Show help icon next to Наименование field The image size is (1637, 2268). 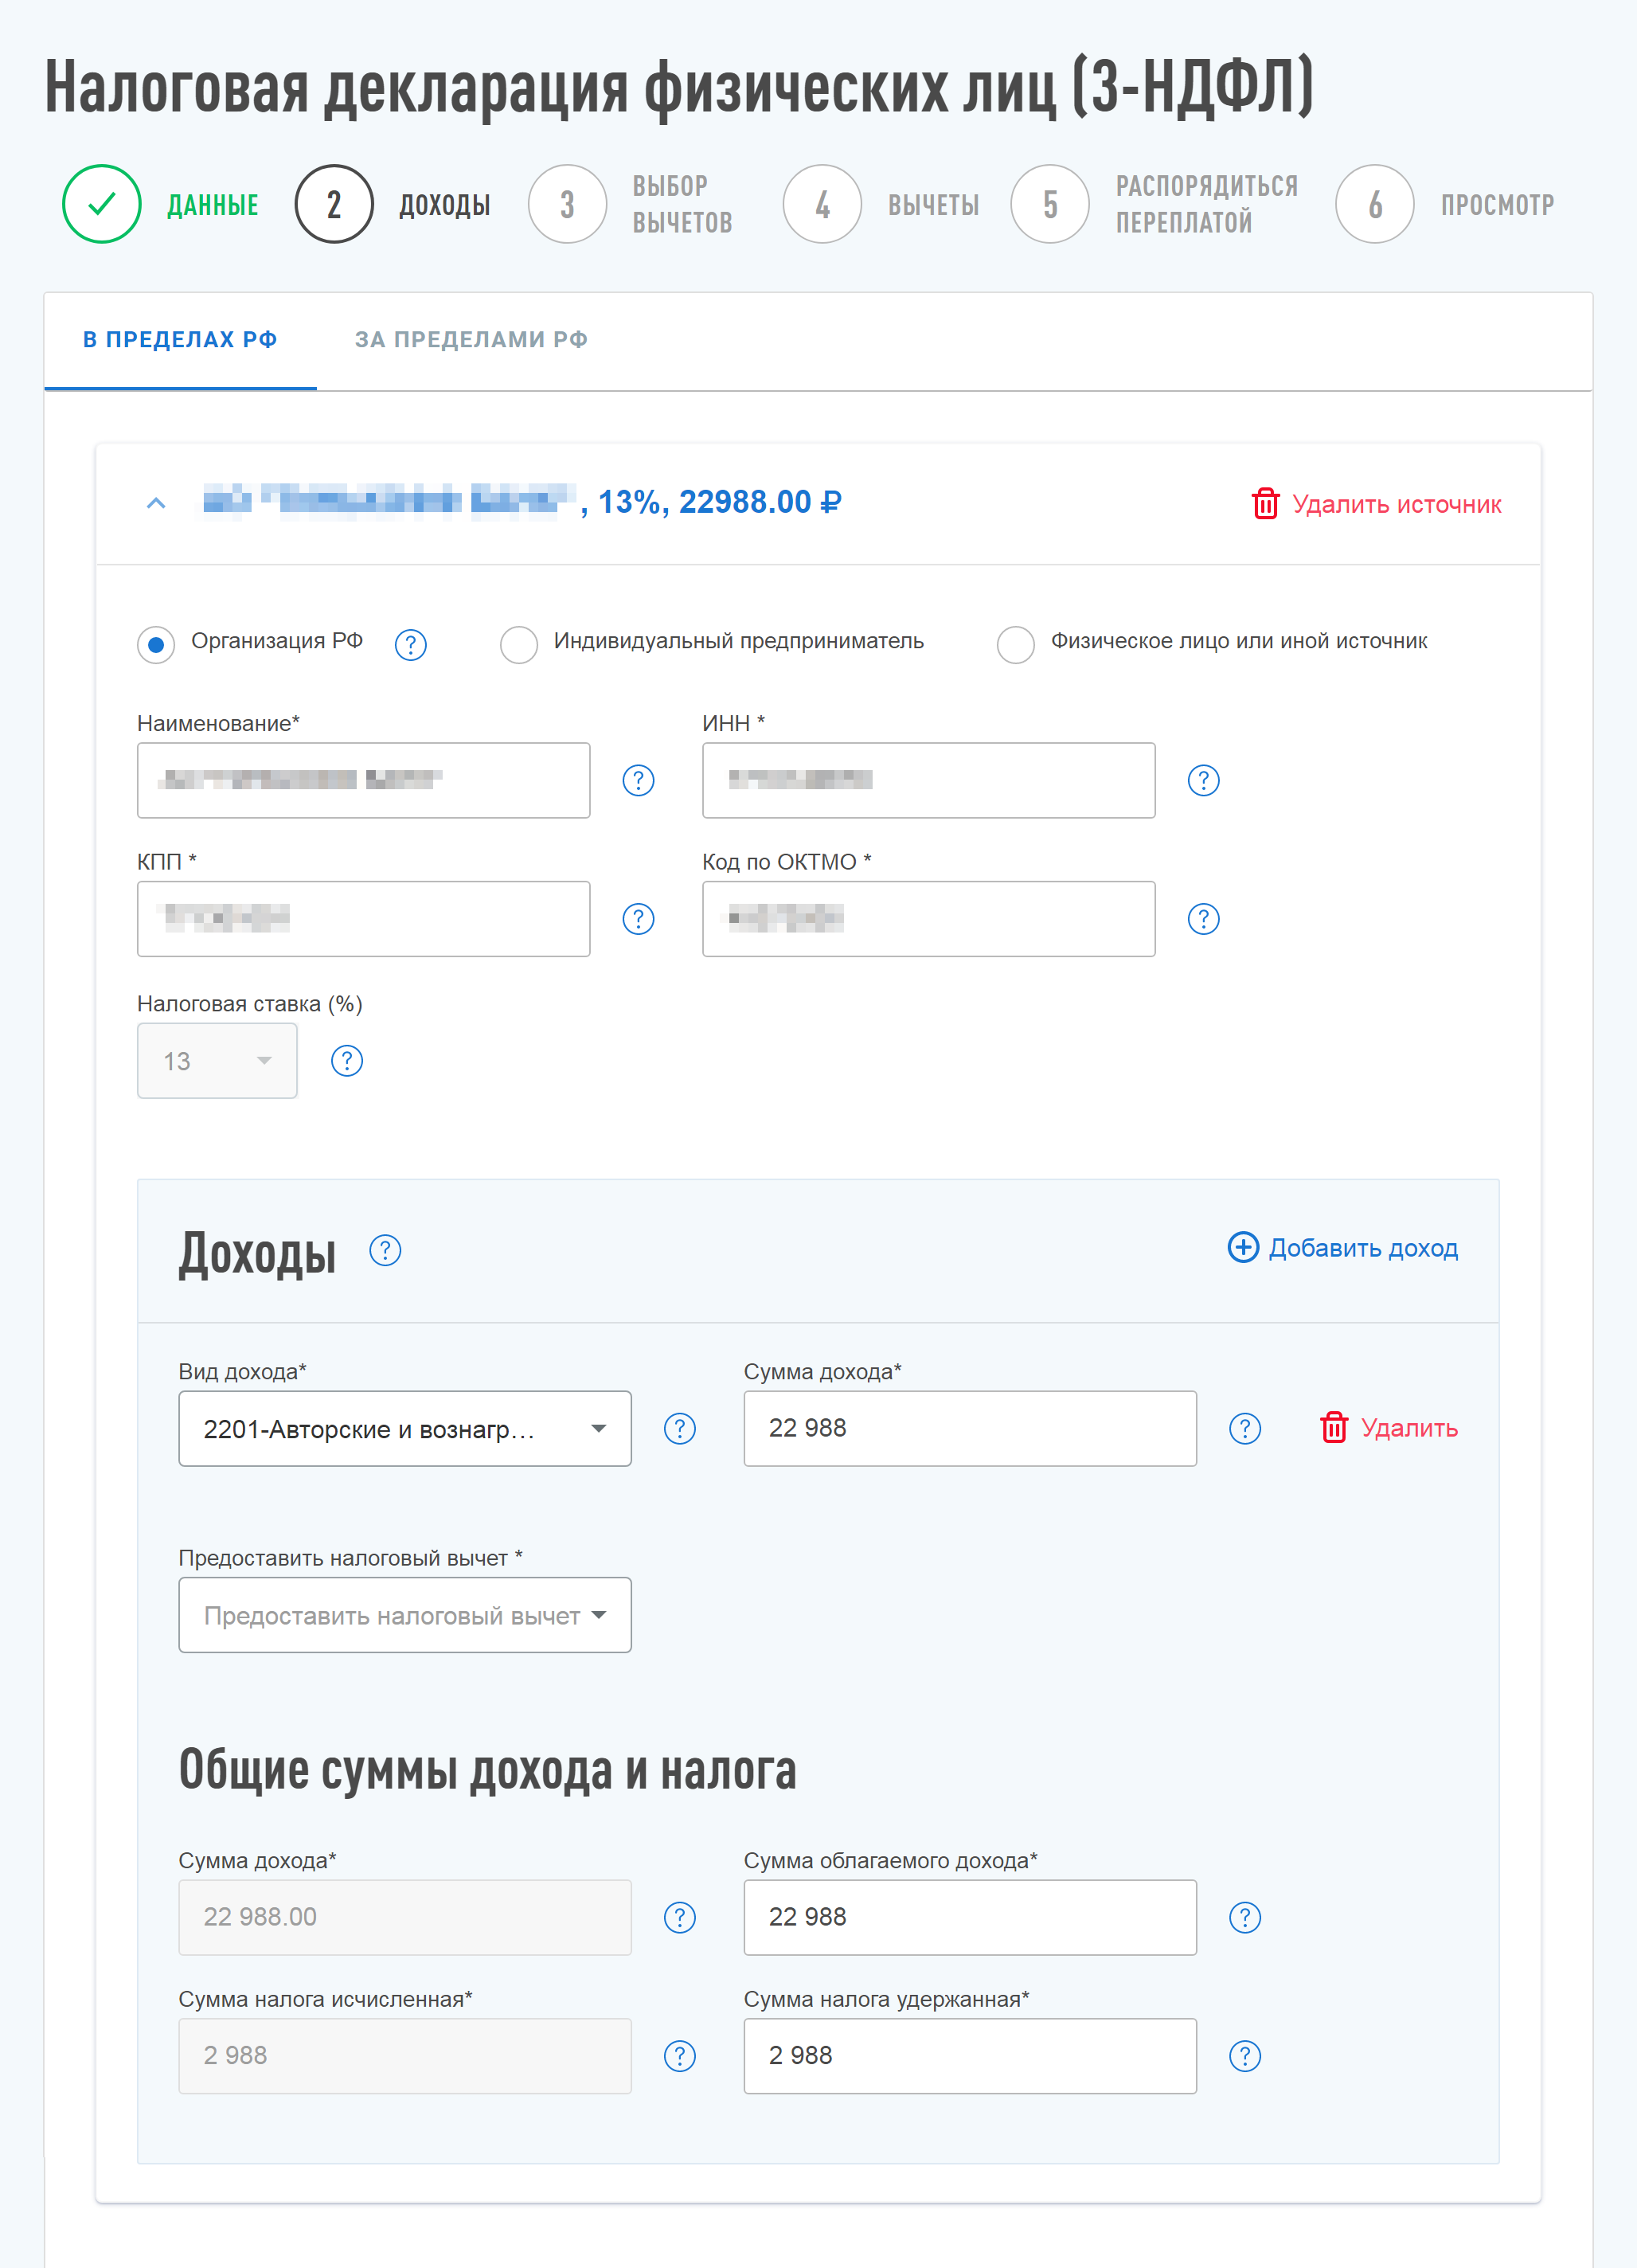click(638, 780)
